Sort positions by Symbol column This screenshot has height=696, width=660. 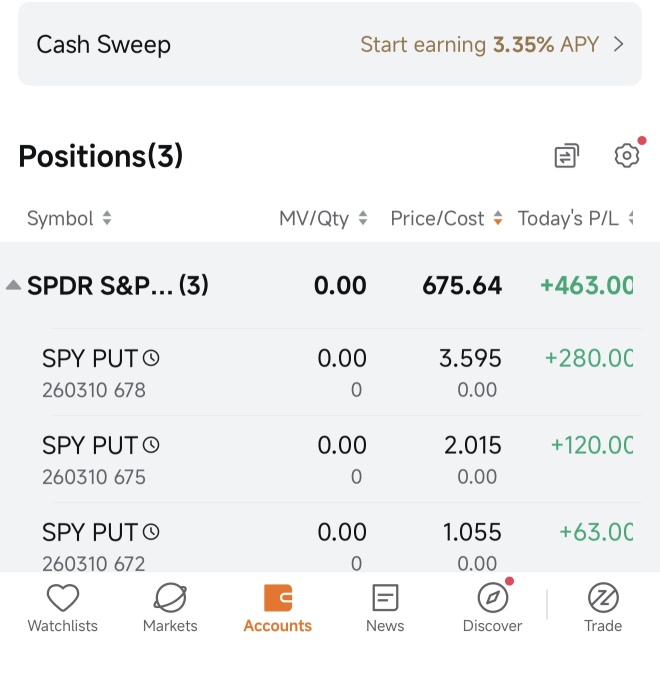69,218
